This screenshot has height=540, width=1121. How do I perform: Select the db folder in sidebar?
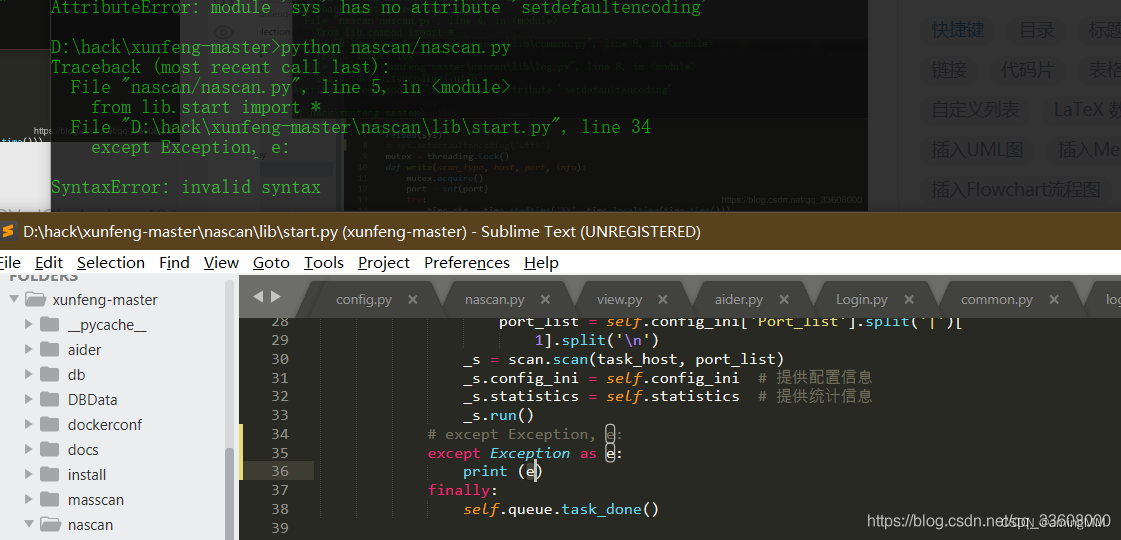[76, 375]
